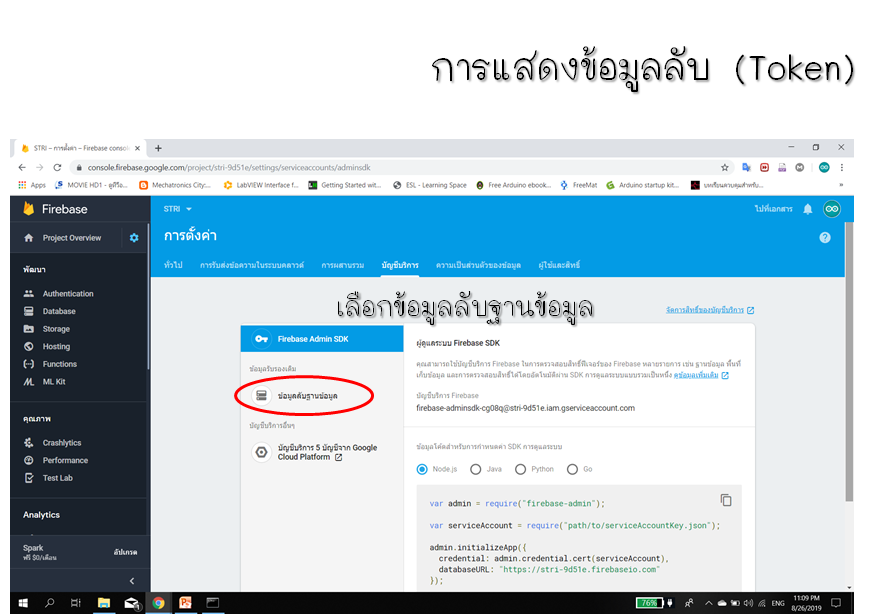Open the FreeMat bookmark

[579, 185]
